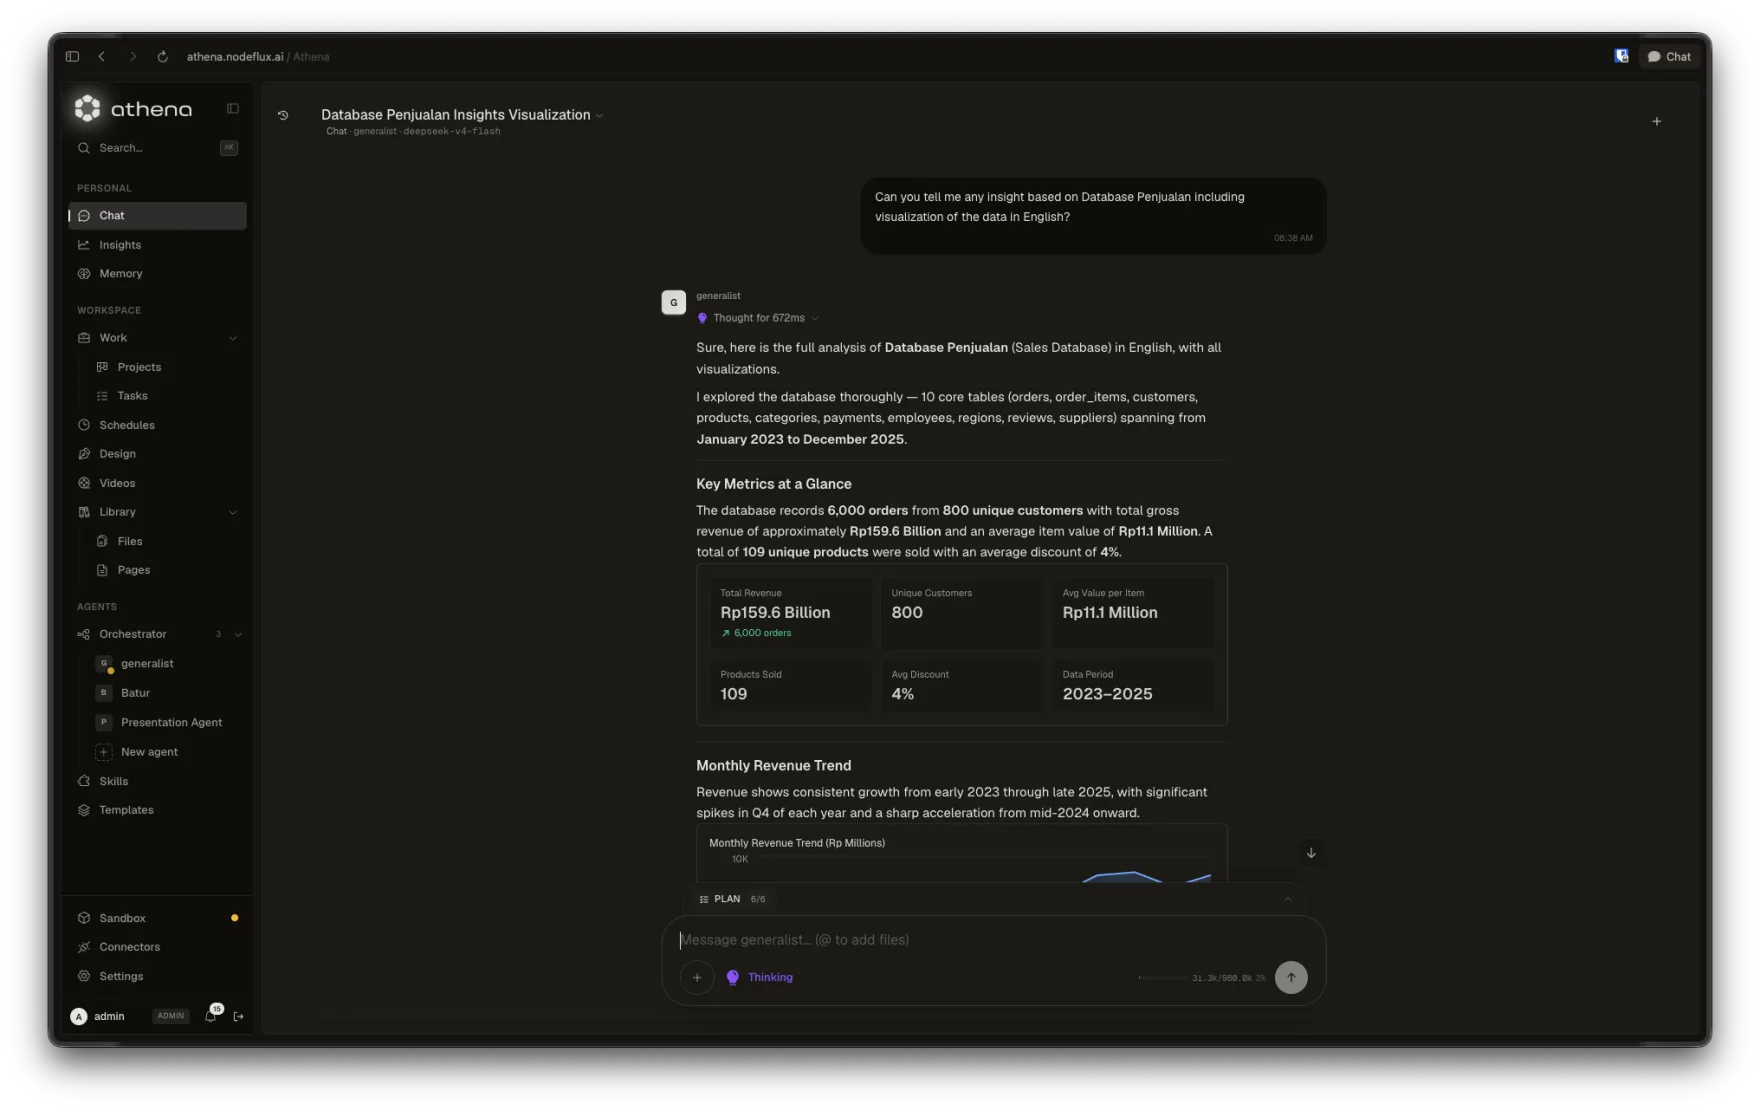Click the Unique Customers metric card
Viewport: 1760px width, 1111px height.
(x=961, y=613)
